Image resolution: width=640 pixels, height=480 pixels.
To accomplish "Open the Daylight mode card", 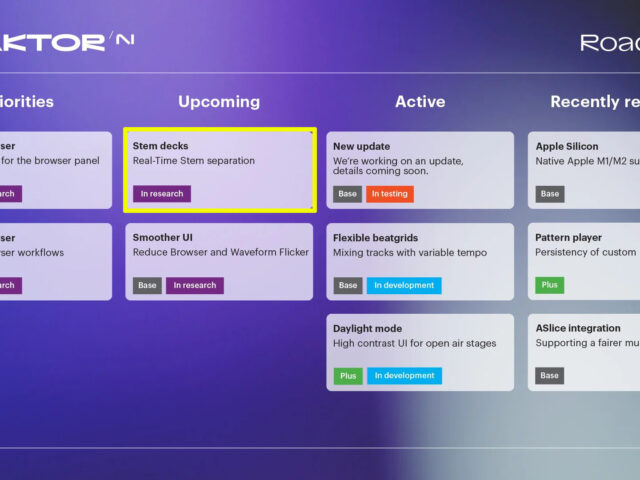I will pos(420,352).
